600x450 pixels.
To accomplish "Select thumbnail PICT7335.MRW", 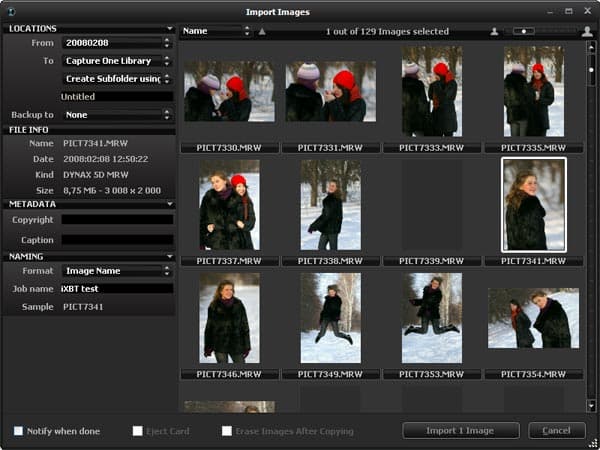I will coord(534,91).
